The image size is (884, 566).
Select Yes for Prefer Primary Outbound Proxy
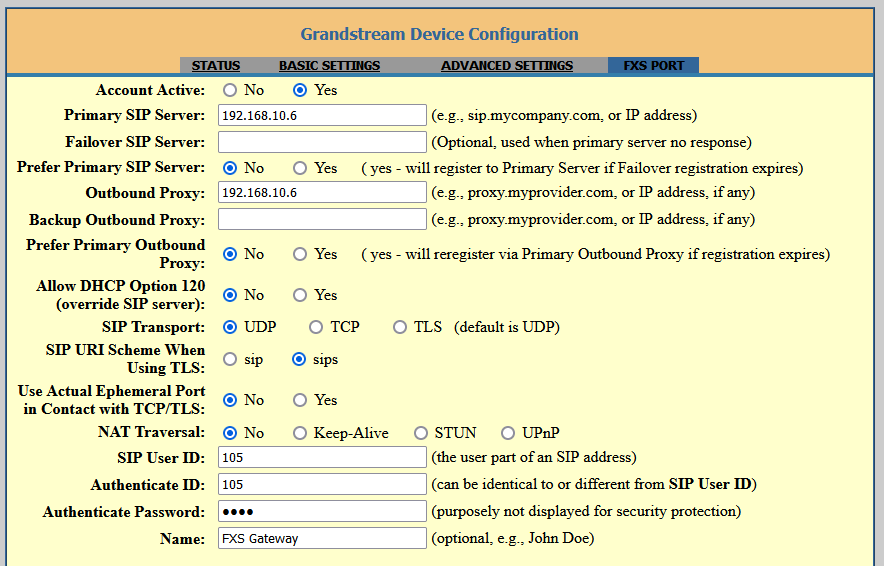pos(300,254)
